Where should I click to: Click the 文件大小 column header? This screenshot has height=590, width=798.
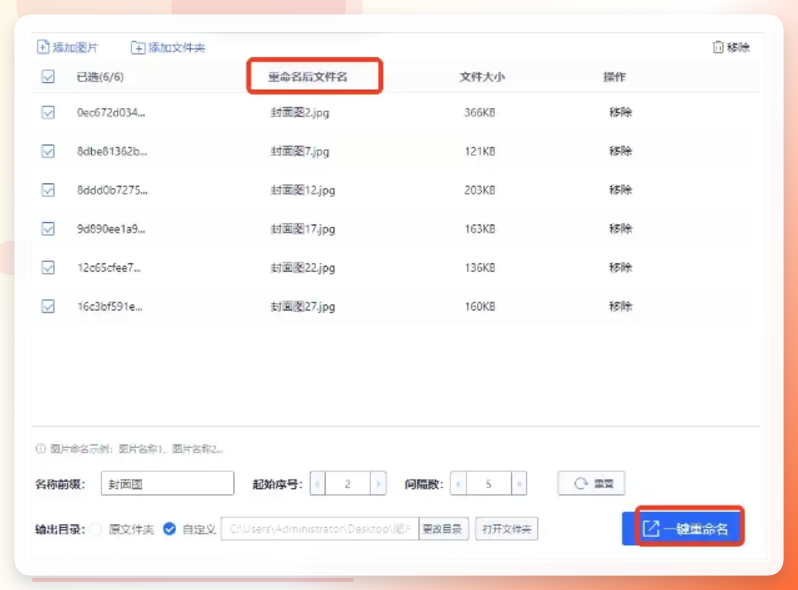482,77
